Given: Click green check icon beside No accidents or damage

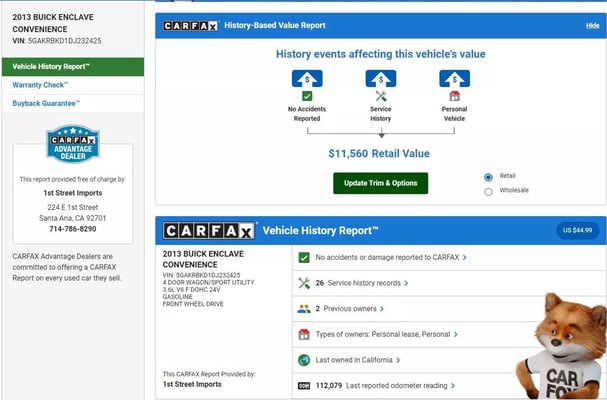Looking at the screenshot, I should pos(304,258).
